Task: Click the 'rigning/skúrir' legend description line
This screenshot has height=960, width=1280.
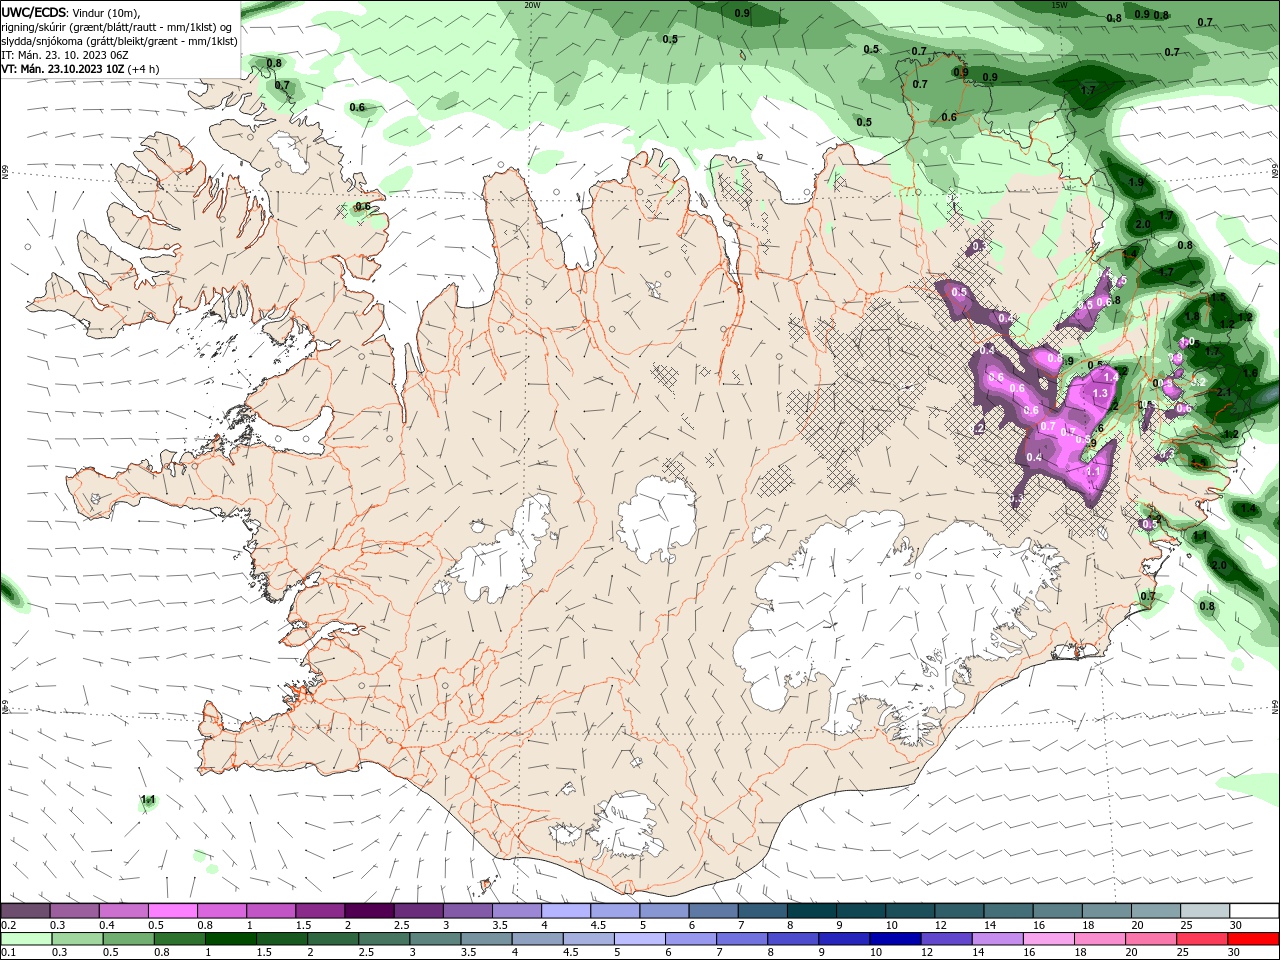Action: pyautogui.click(x=117, y=27)
